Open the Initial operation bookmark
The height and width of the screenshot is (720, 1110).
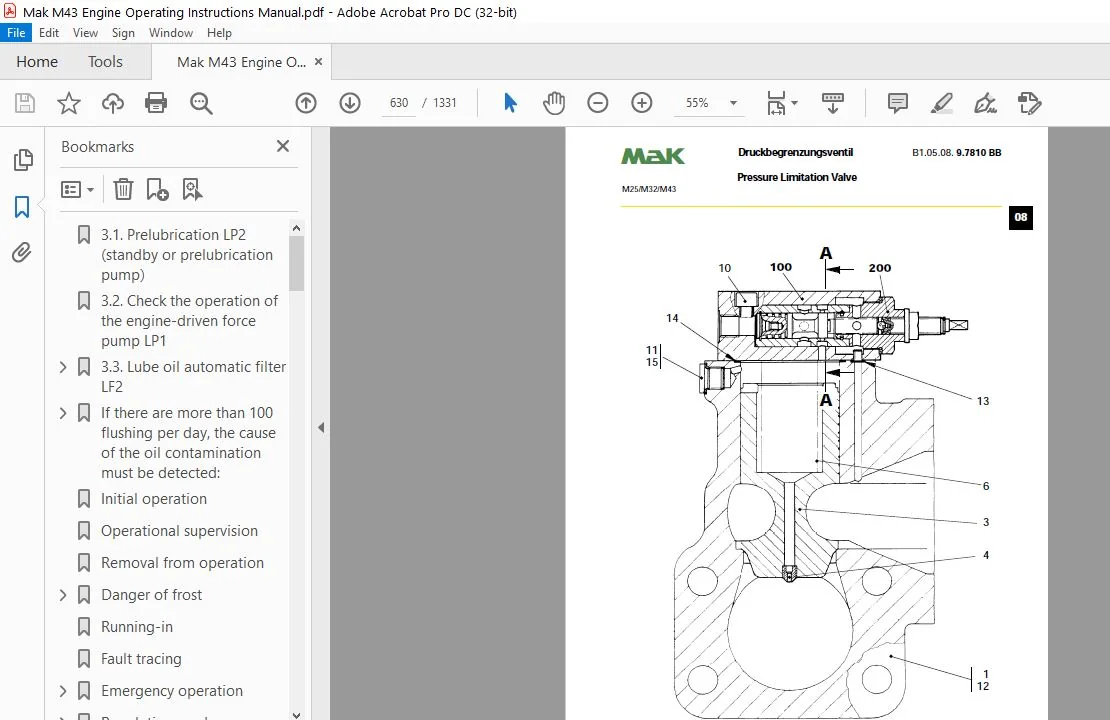pos(154,499)
